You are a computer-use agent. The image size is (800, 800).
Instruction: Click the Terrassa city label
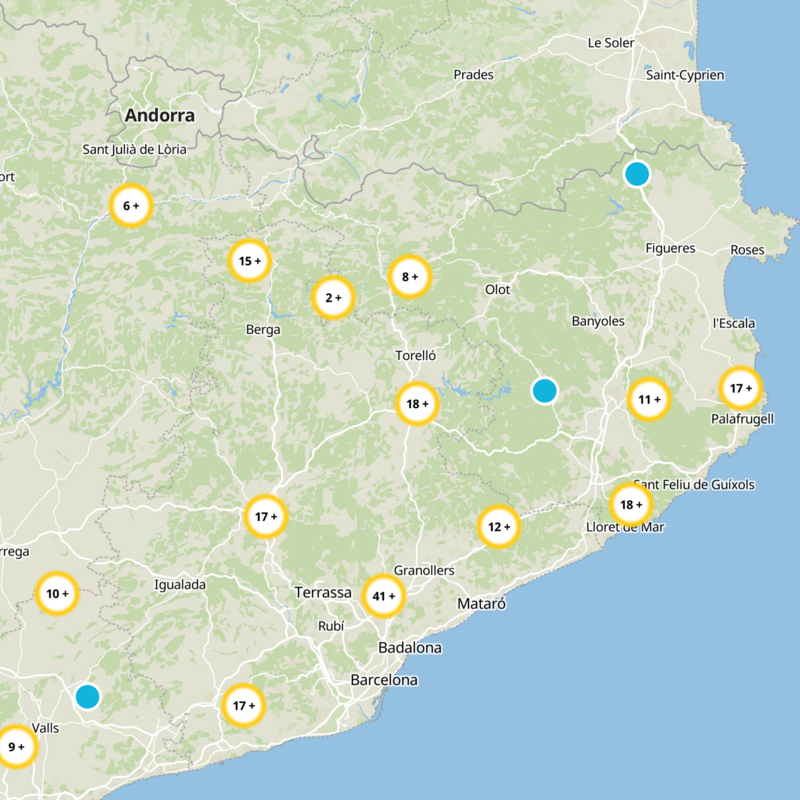click(x=323, y=592)
